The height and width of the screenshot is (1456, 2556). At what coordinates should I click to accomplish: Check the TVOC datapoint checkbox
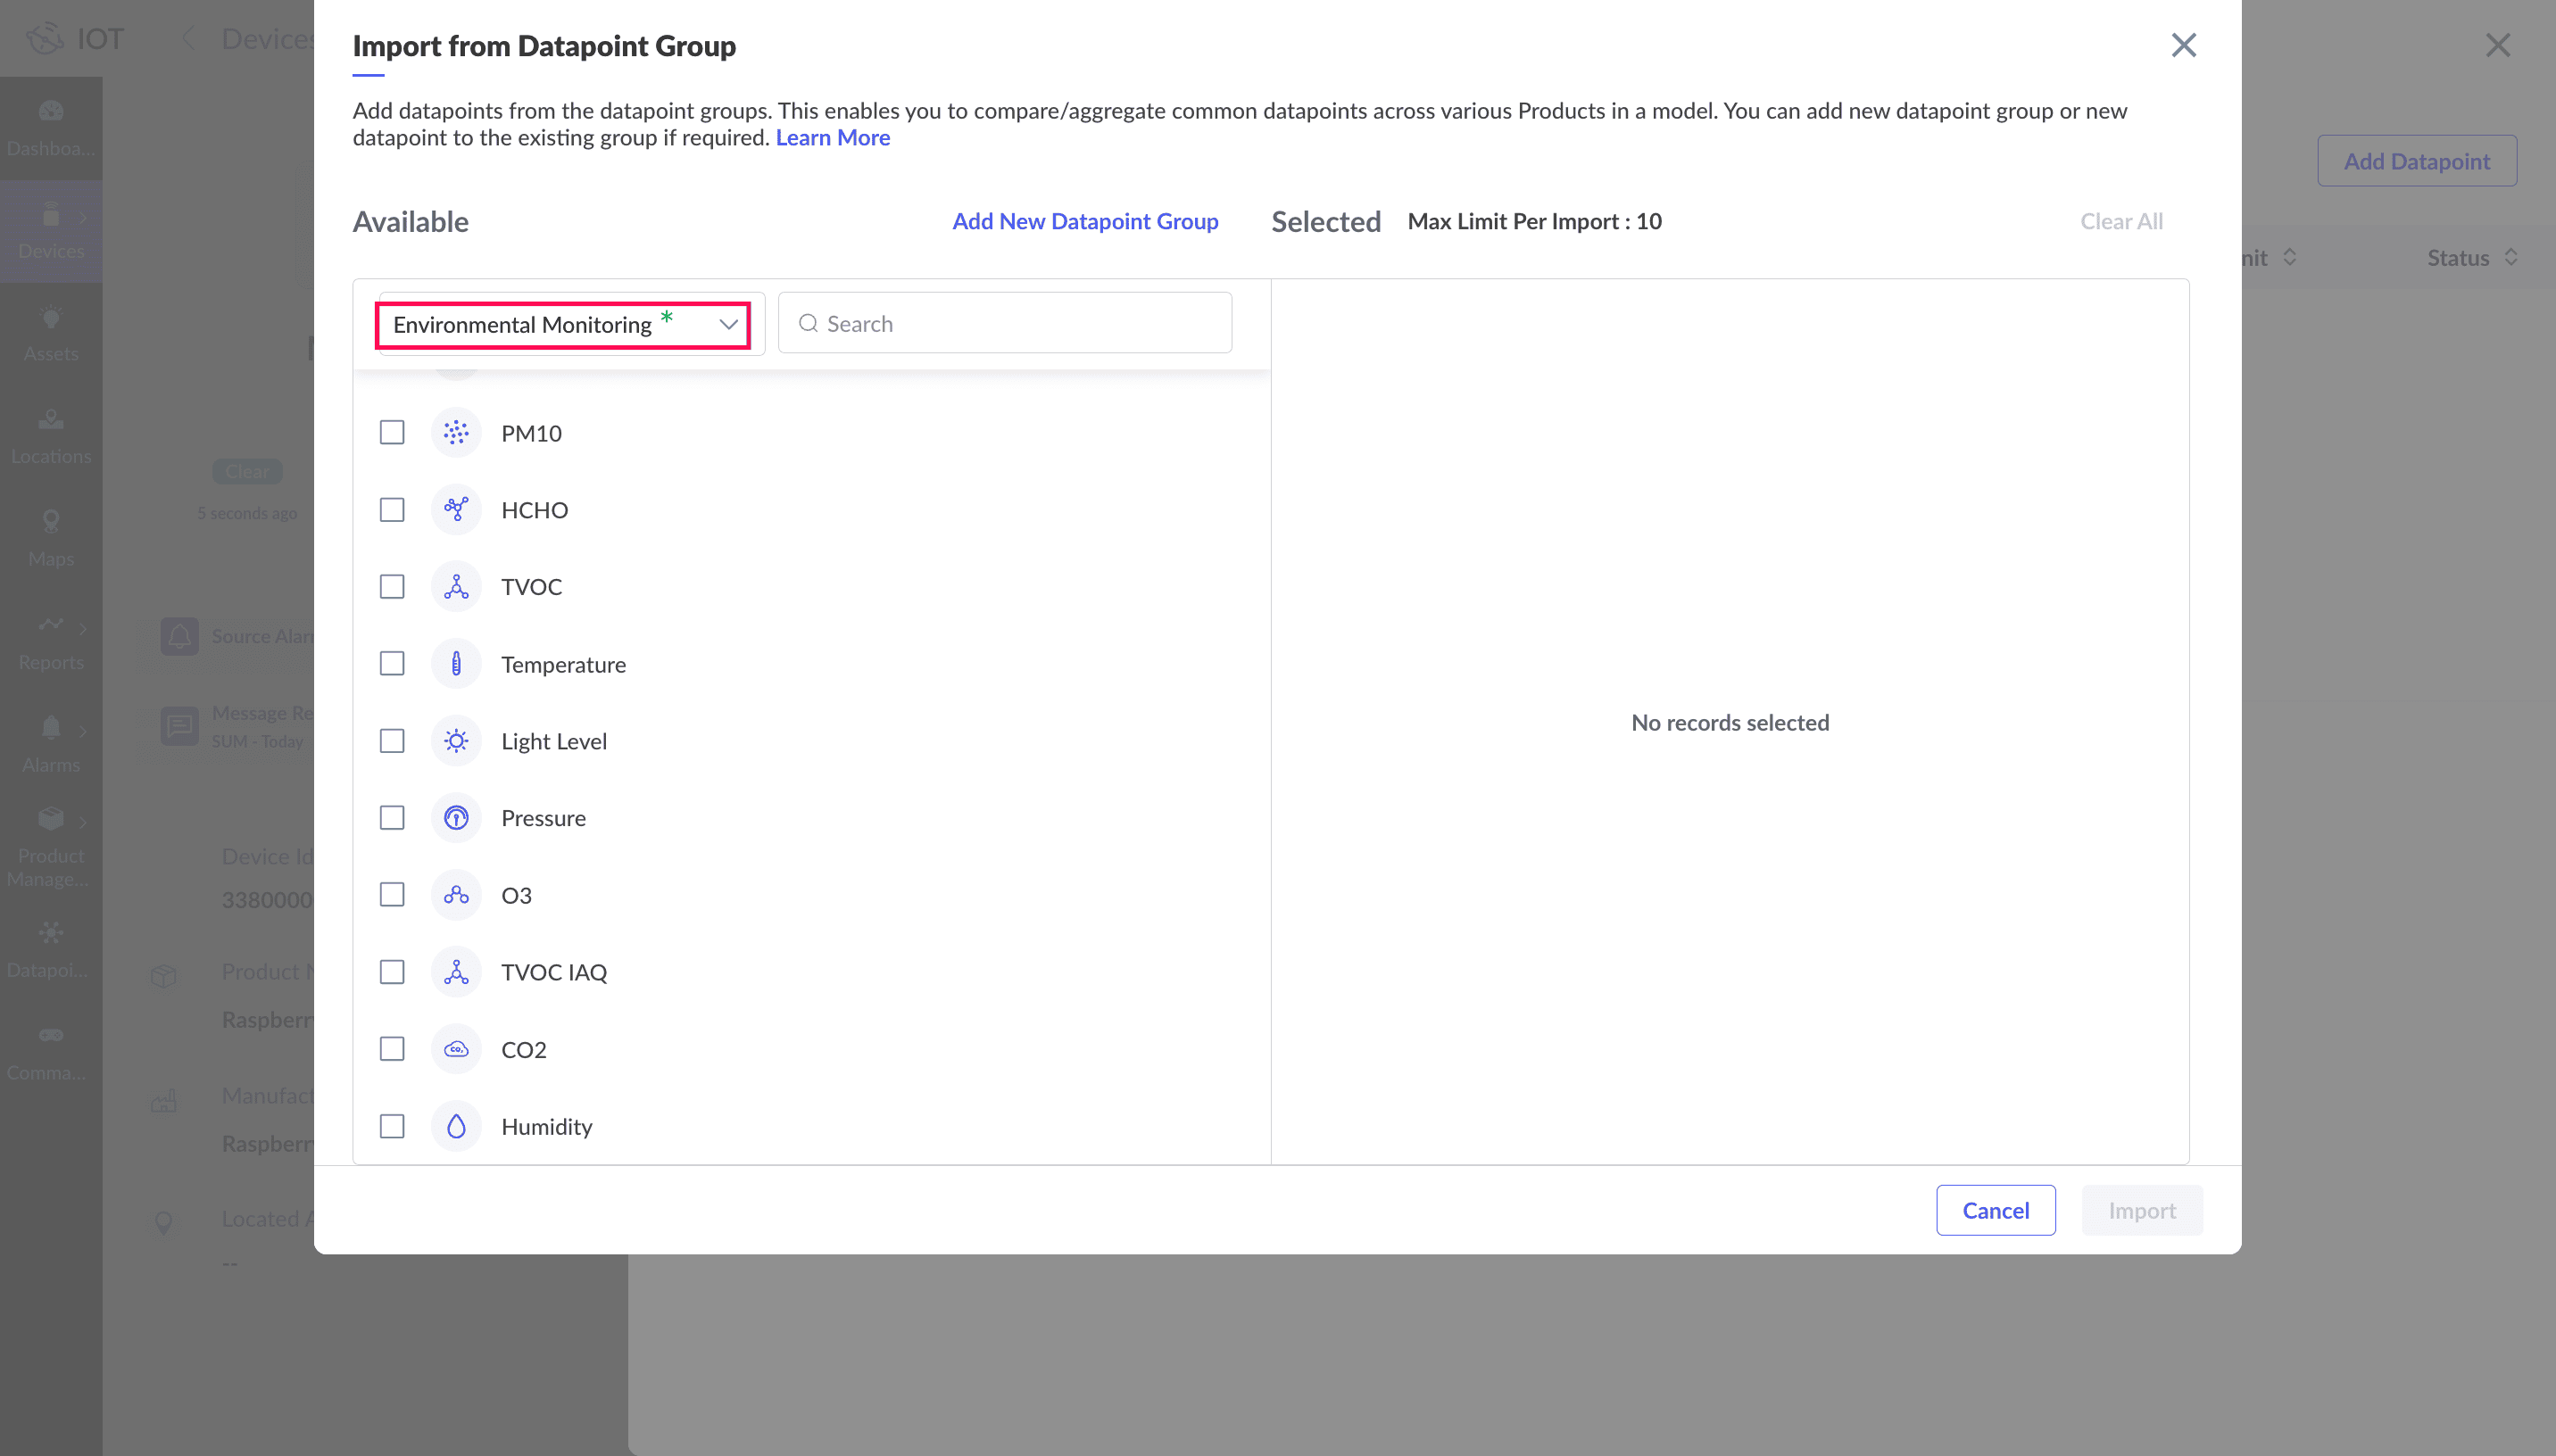pyautogui.click(x=392, y=586)
